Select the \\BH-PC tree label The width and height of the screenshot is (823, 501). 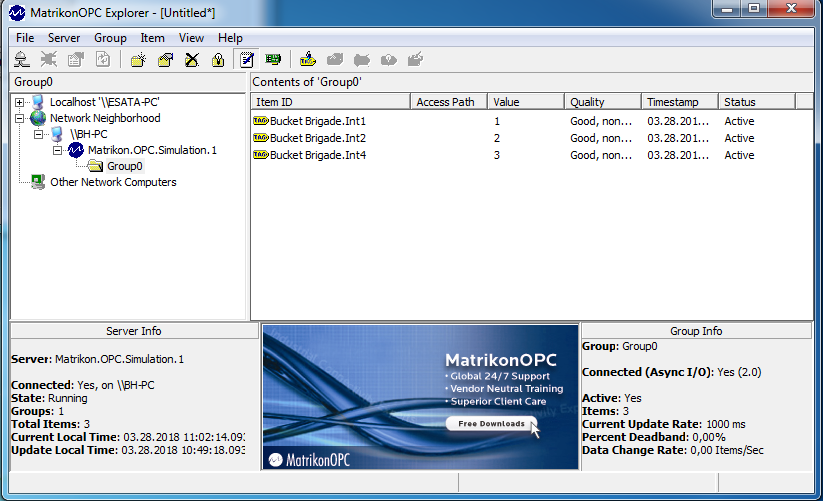click(88, 134)
